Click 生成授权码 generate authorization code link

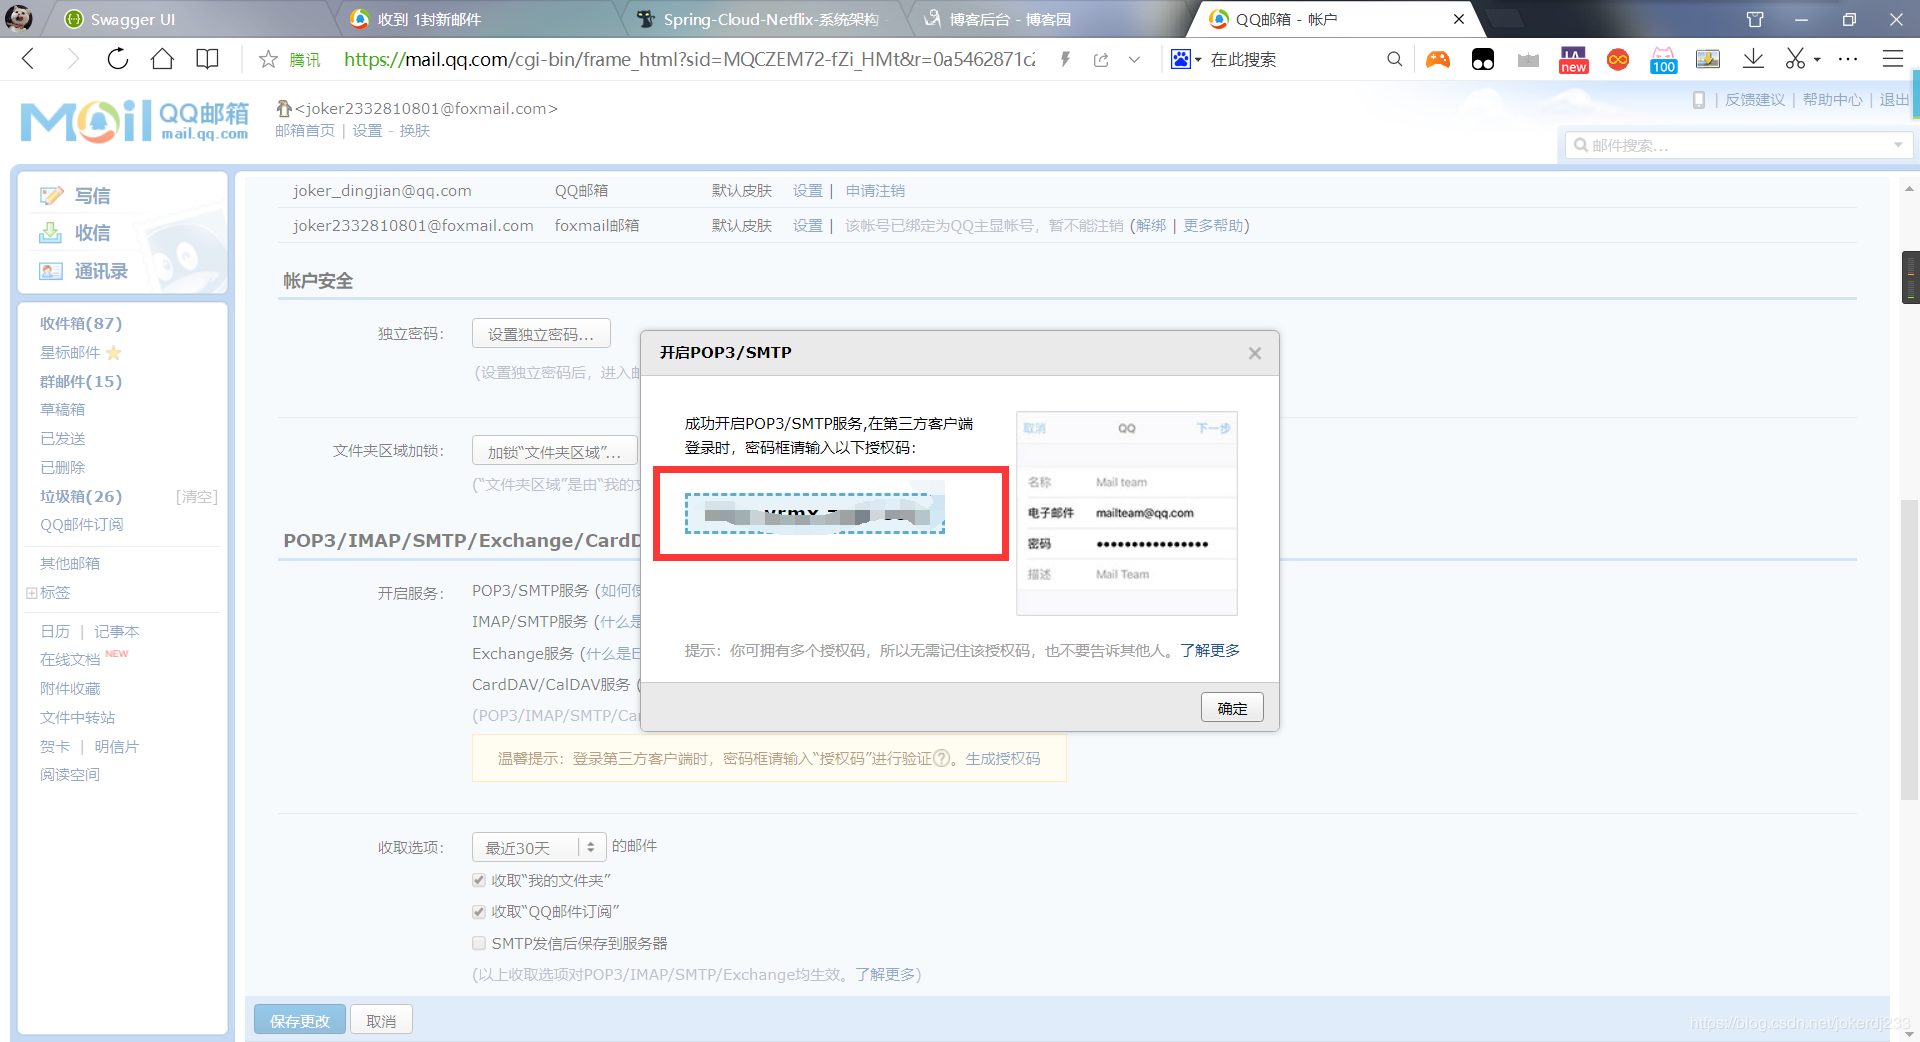[1003, 759]
